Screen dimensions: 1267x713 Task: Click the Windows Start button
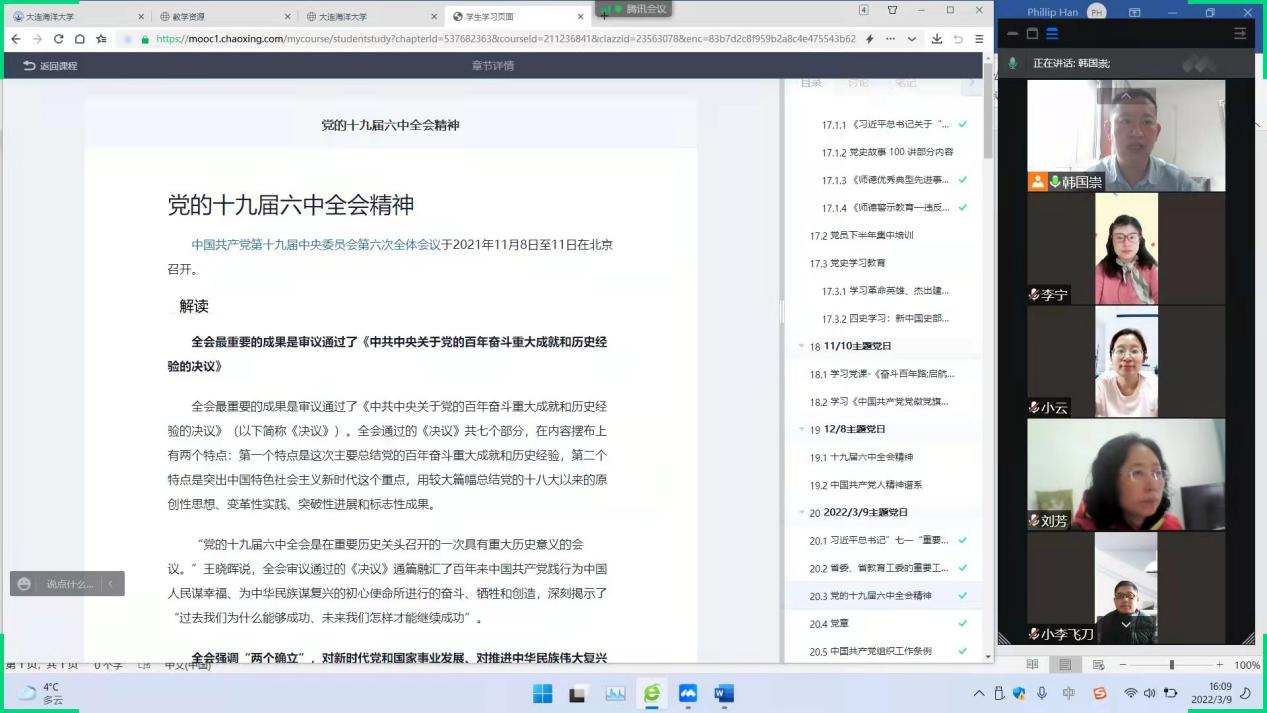(x=542, y=693)
